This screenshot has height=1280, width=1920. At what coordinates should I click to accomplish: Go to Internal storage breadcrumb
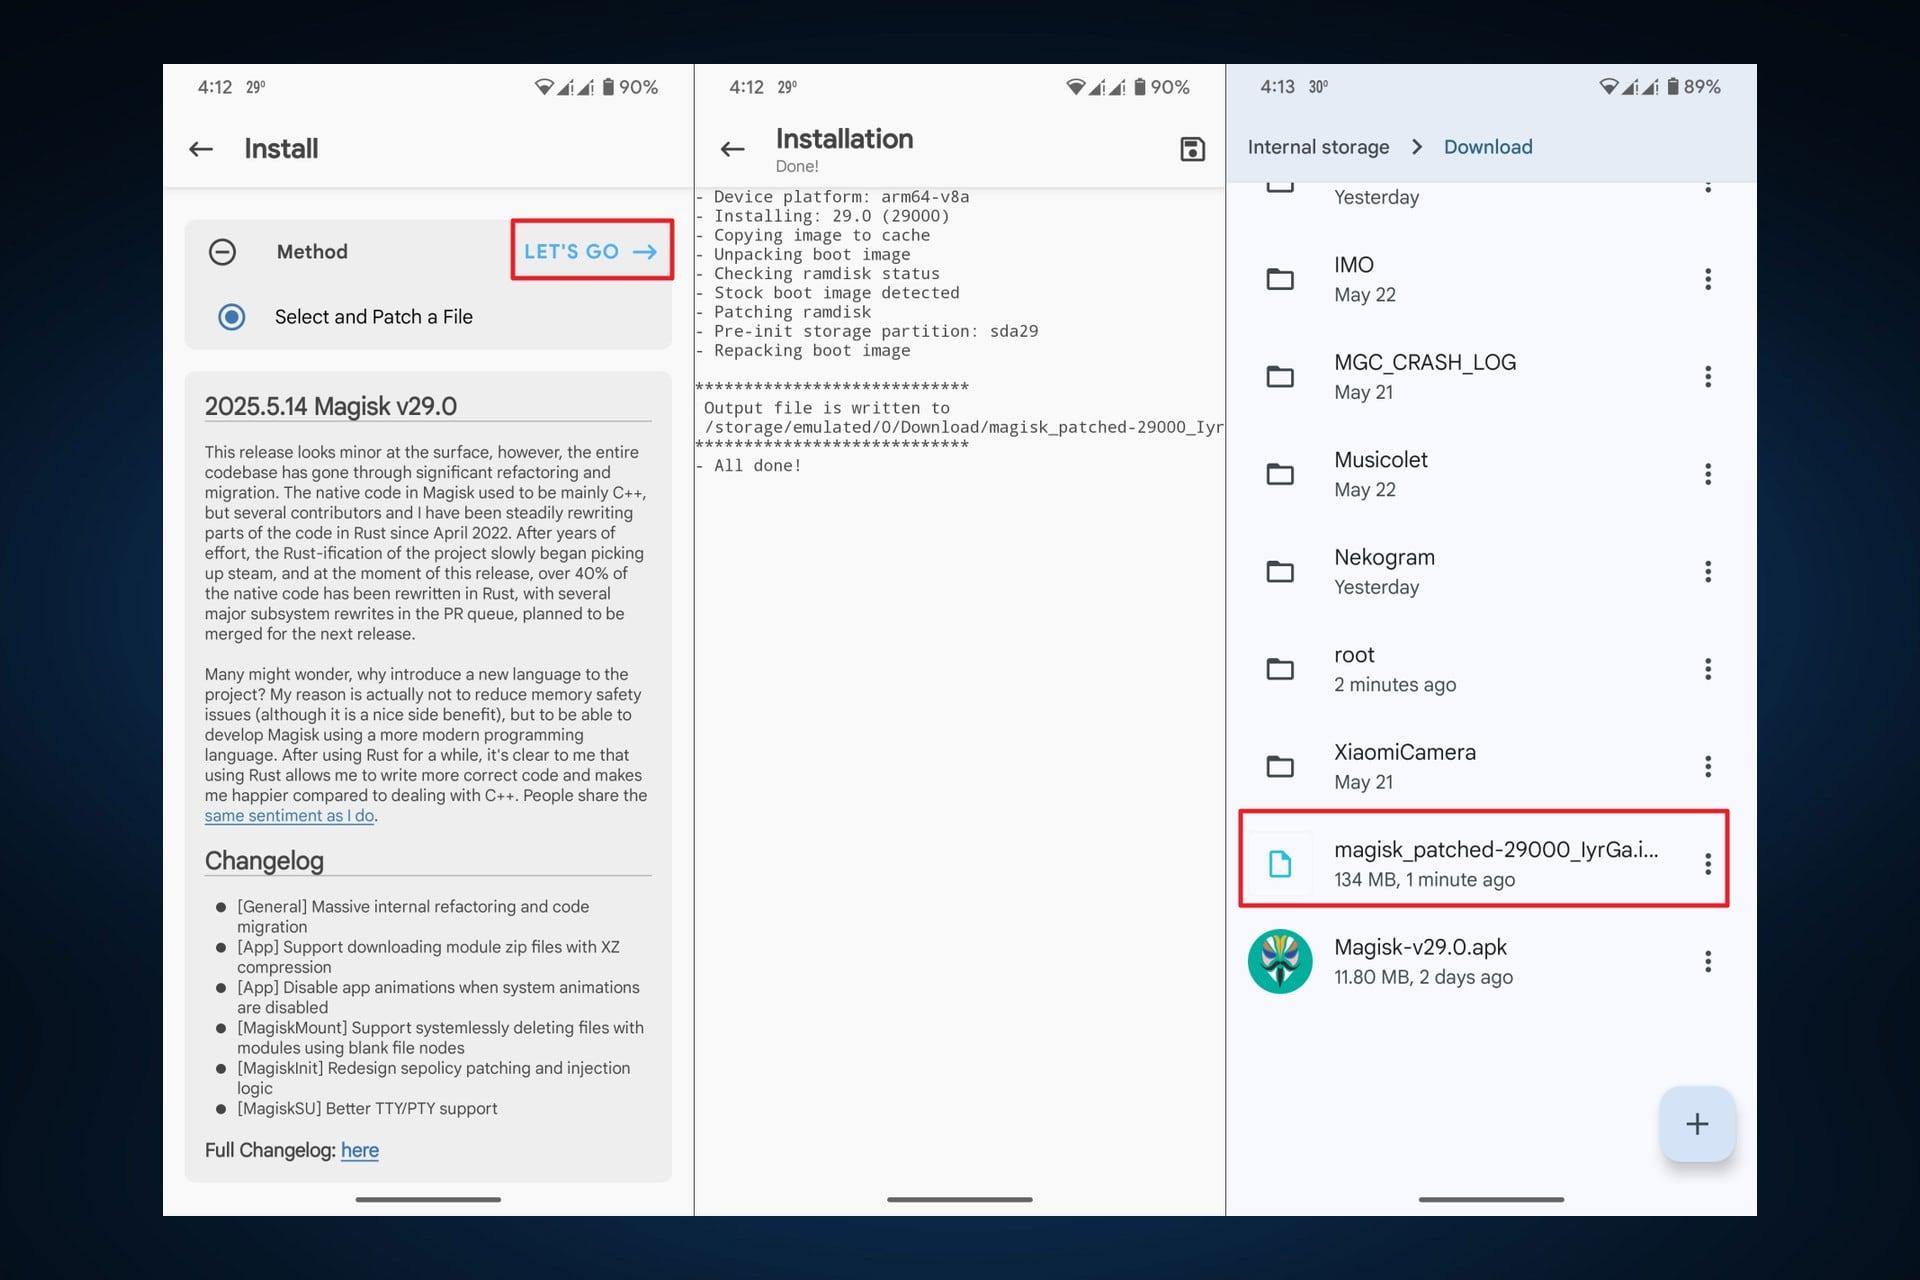click(x=1318, y=147)
